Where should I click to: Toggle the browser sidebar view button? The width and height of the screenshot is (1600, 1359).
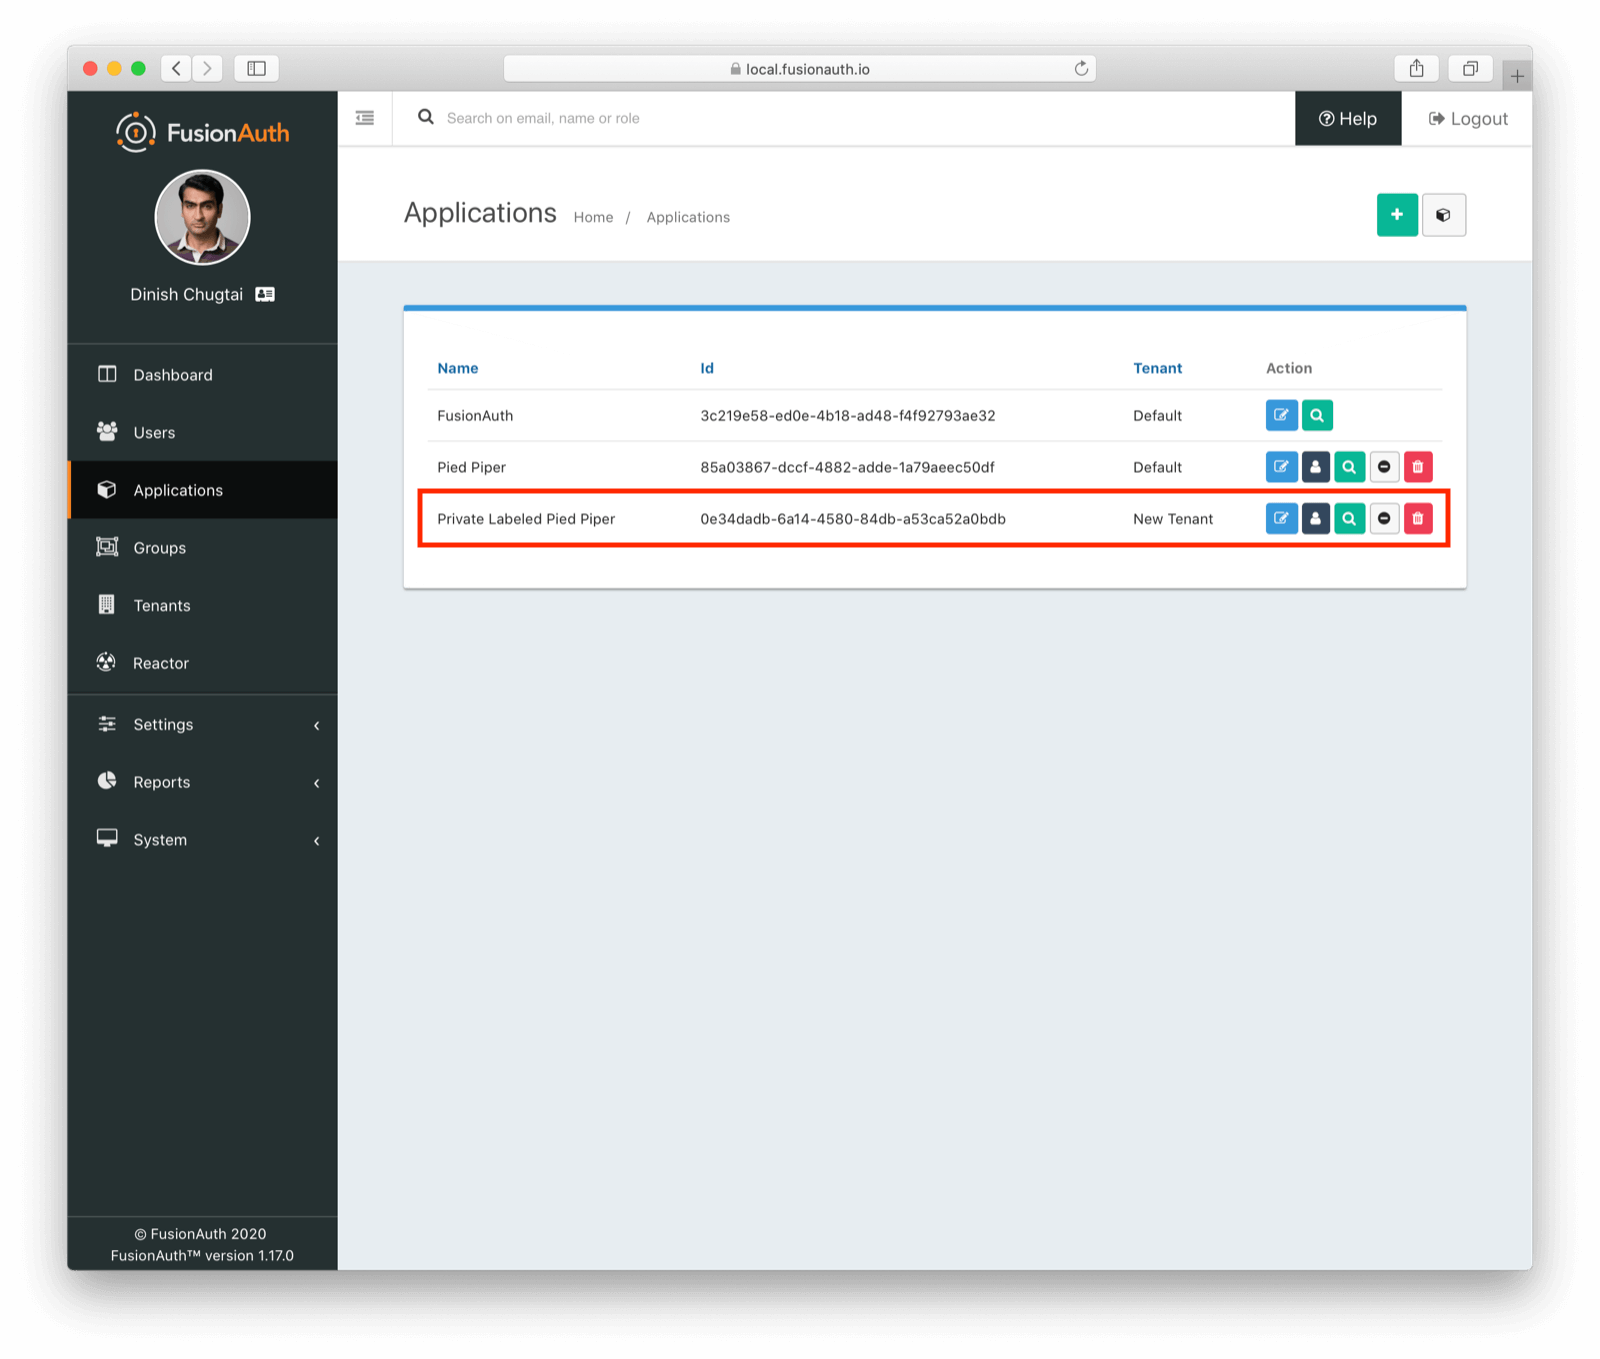click(x=257, y=68)
